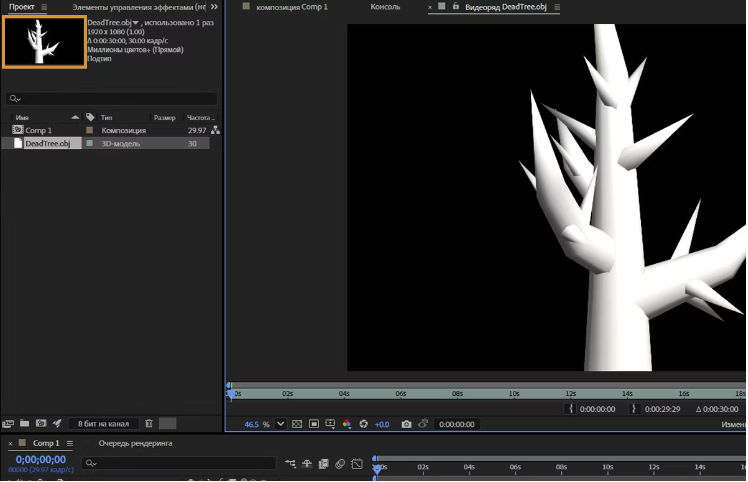Open the show channel color icon
Screen dimensions: 748x482
pyautogui.click(x=347, y=424)
